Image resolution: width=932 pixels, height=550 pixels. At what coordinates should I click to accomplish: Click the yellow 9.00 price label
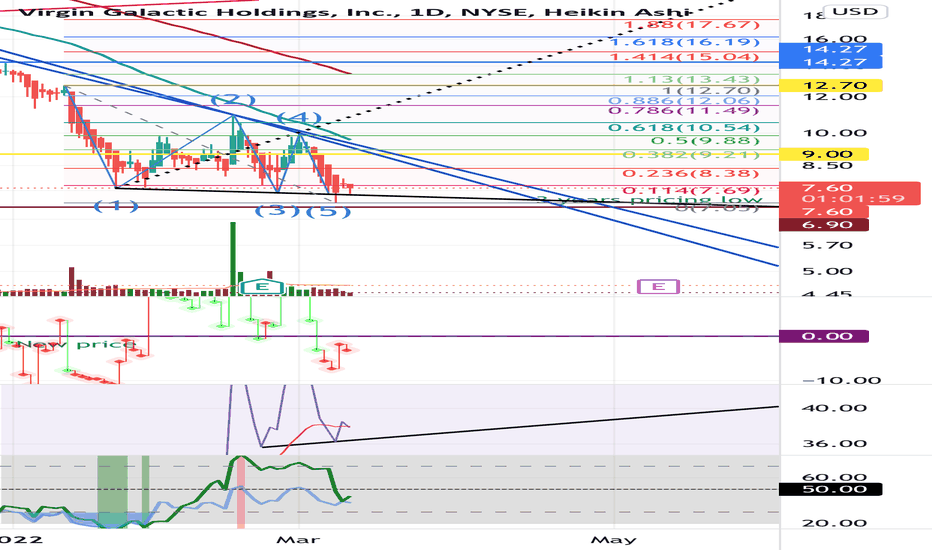pos(823,154)
